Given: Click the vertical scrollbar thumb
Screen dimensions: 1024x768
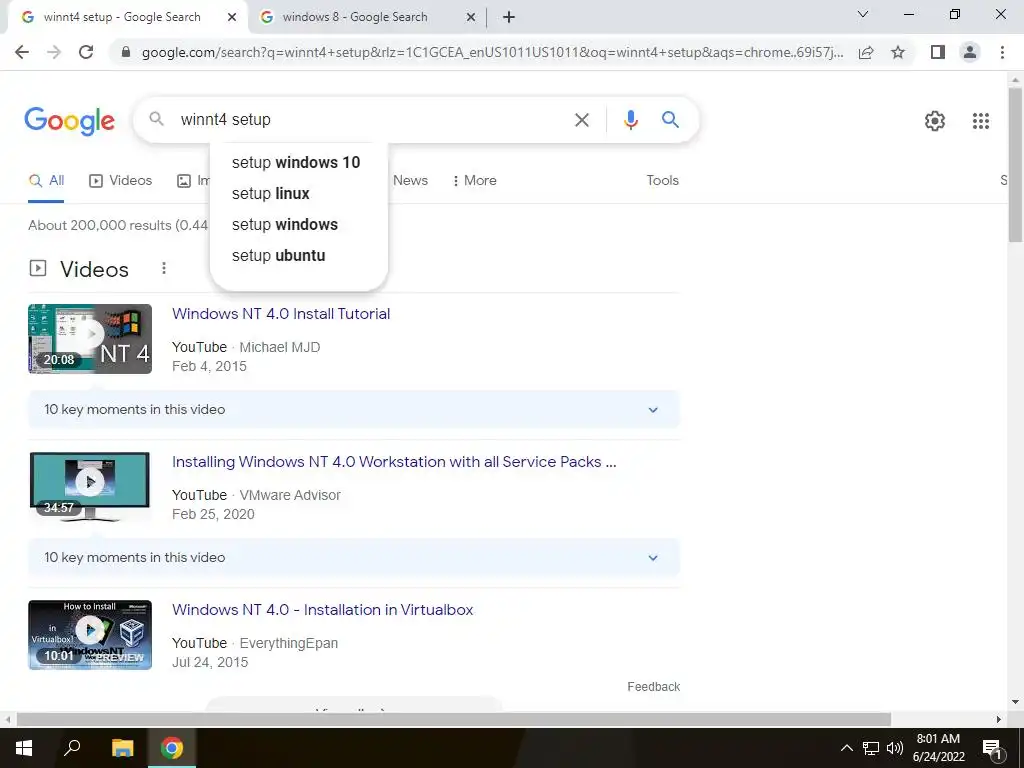Looking at the screenshot, I should point(1015,165).
